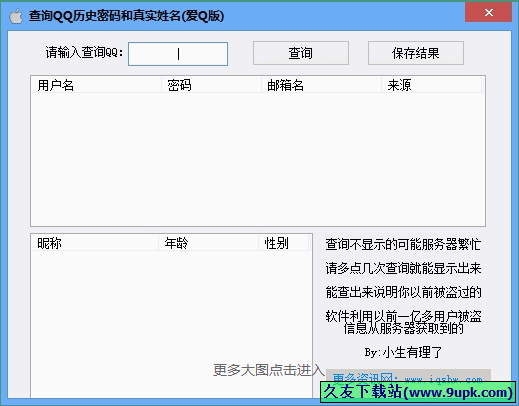Click the 请多点几次查询就能显示出来 text

(403, 268)
